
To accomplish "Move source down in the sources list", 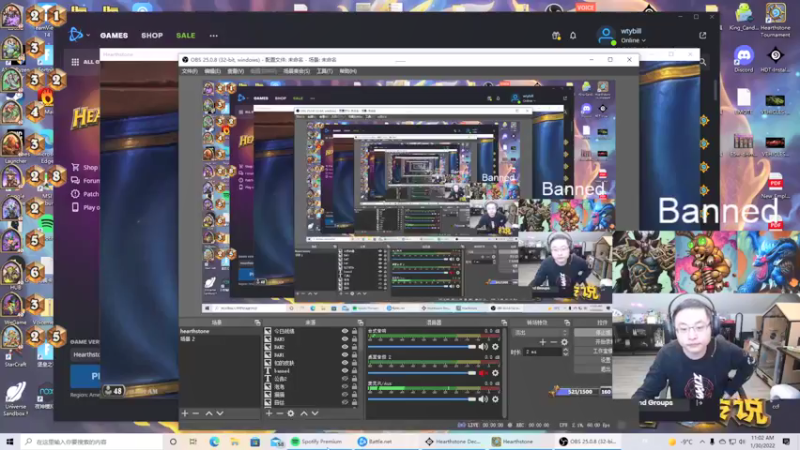I will point(315,413).
